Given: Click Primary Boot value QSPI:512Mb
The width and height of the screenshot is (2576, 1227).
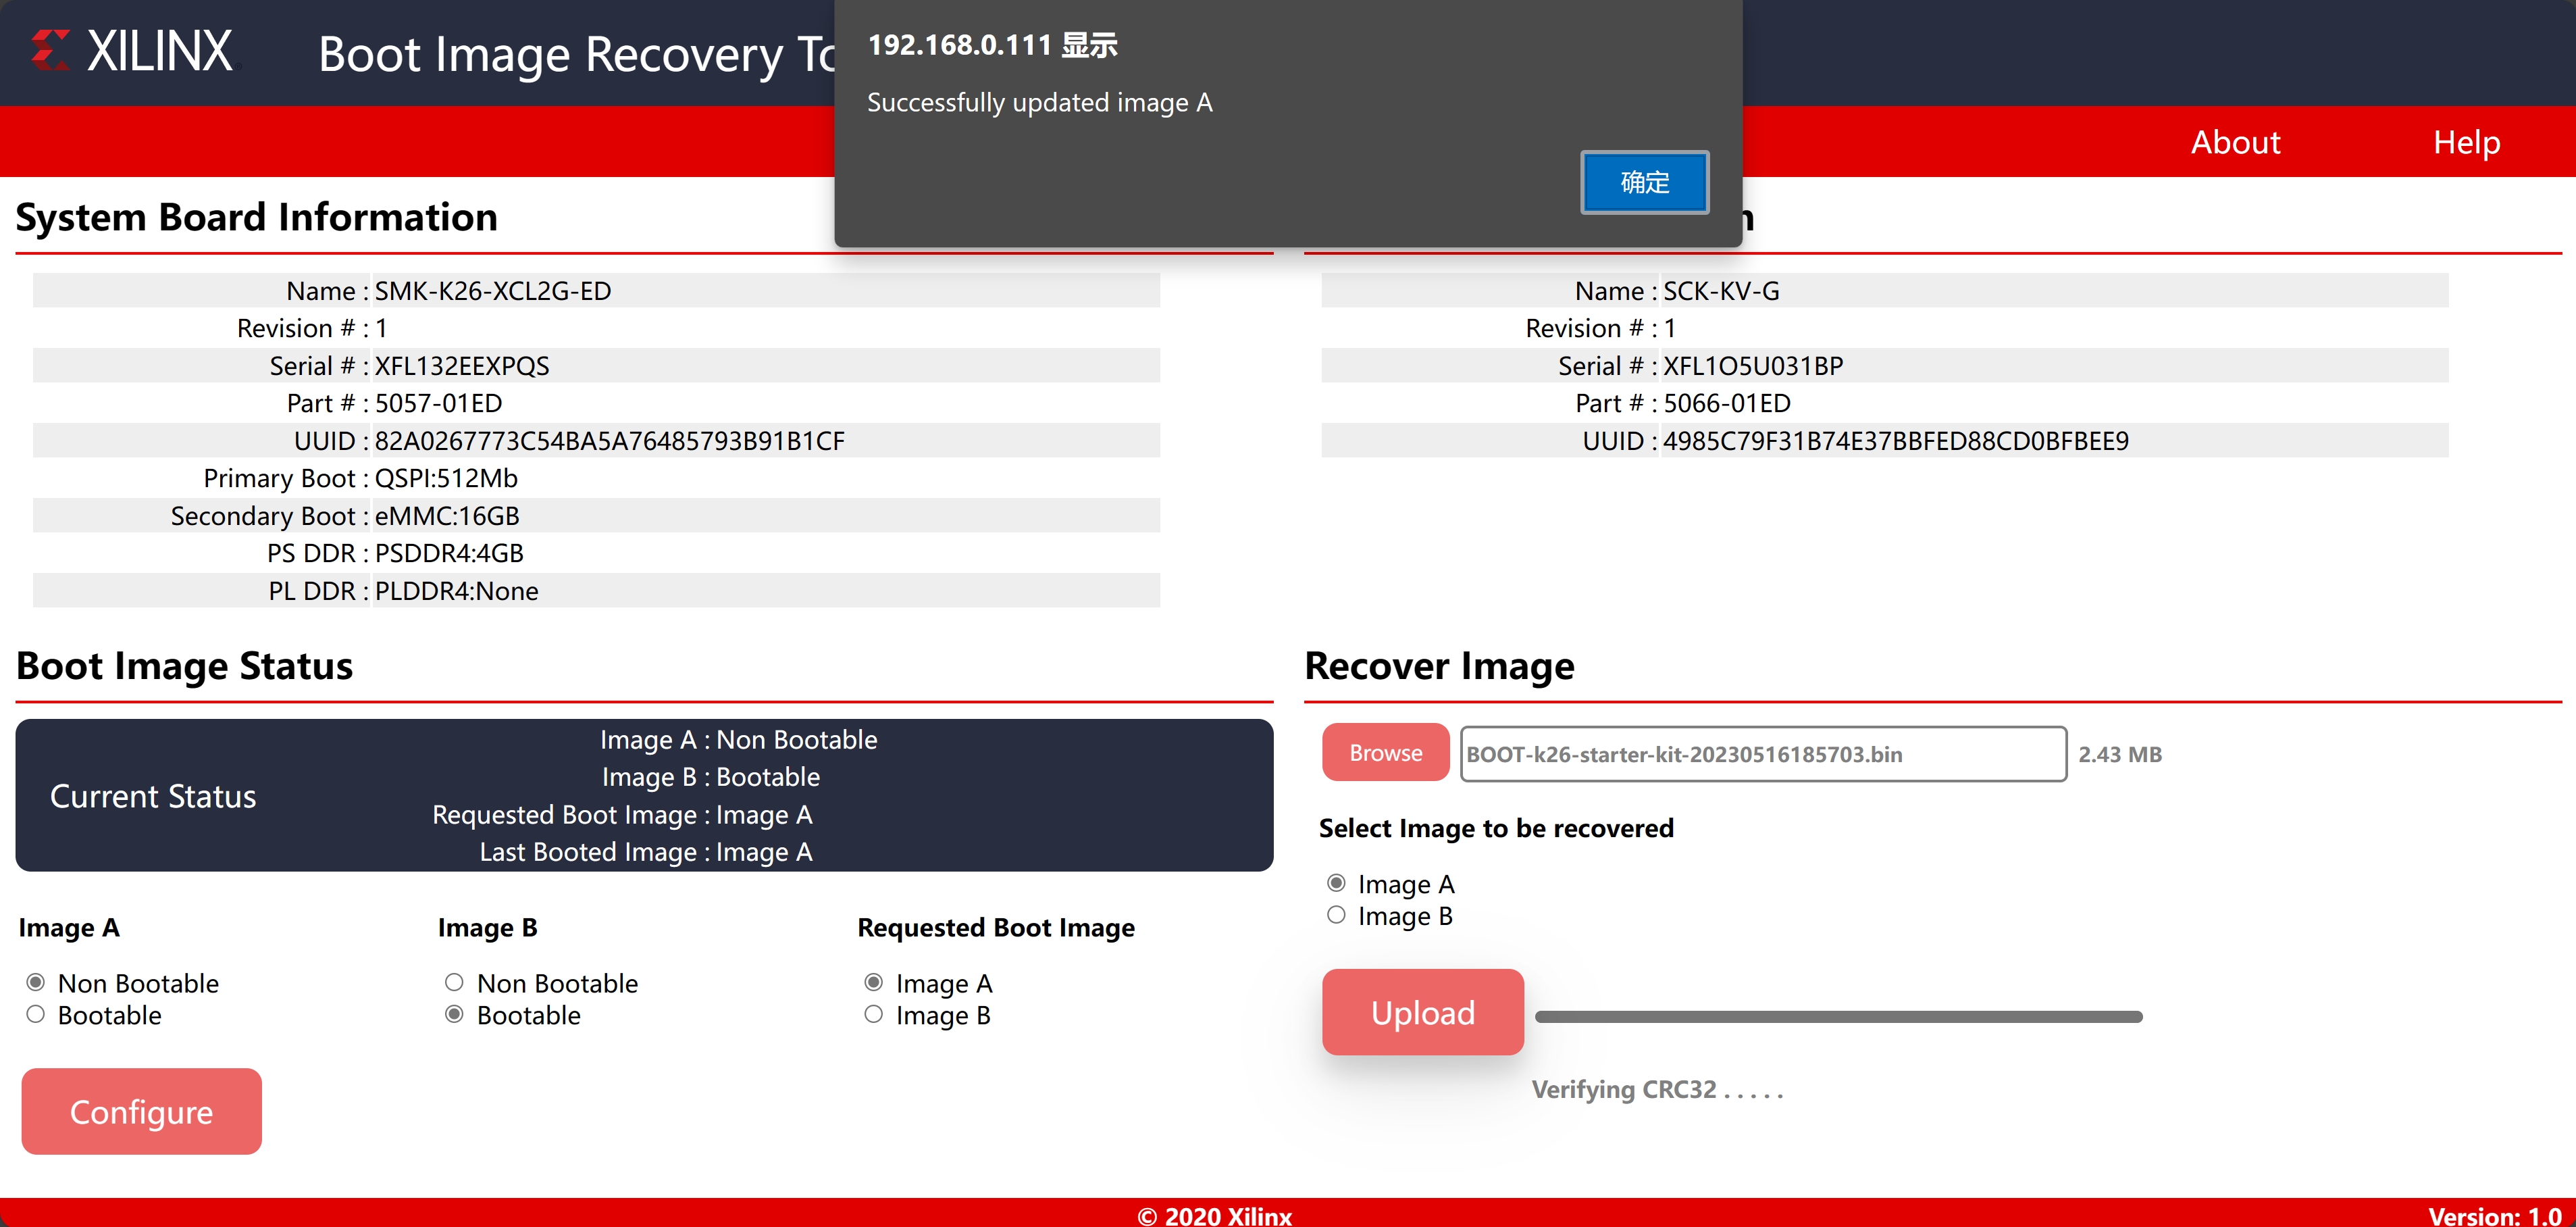Looking at the screenshot, I should pyautogui.click(x=446, y=478).
